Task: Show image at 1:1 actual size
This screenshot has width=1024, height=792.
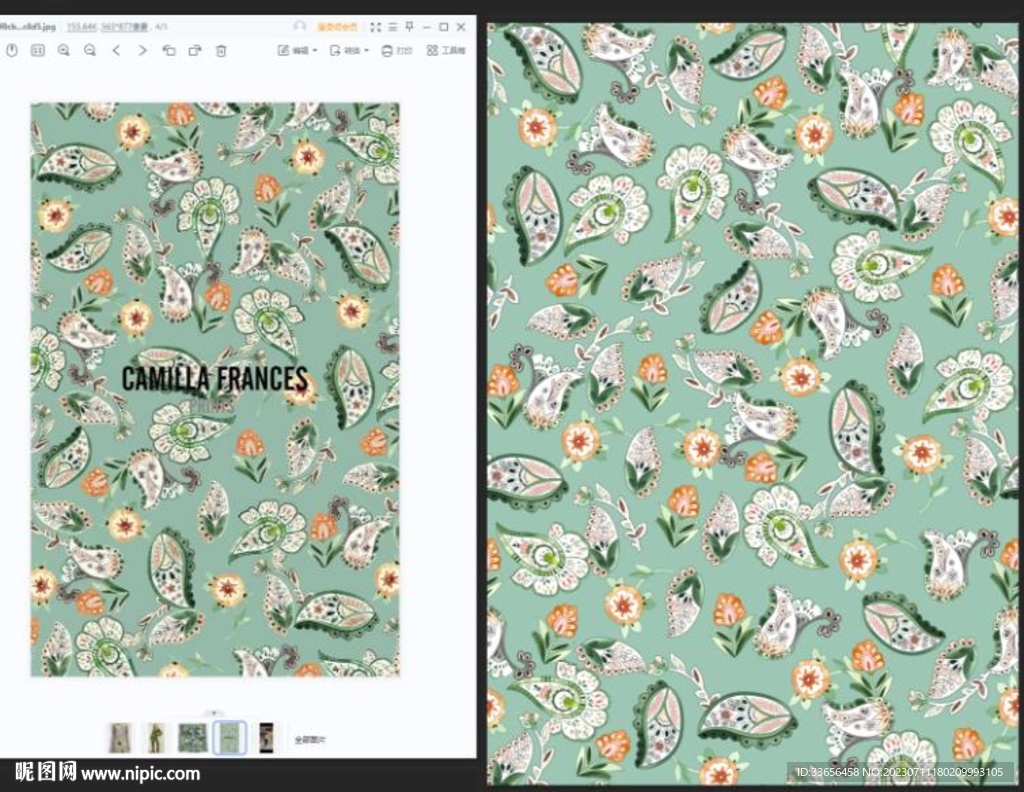Action: (x=38, y=50)
